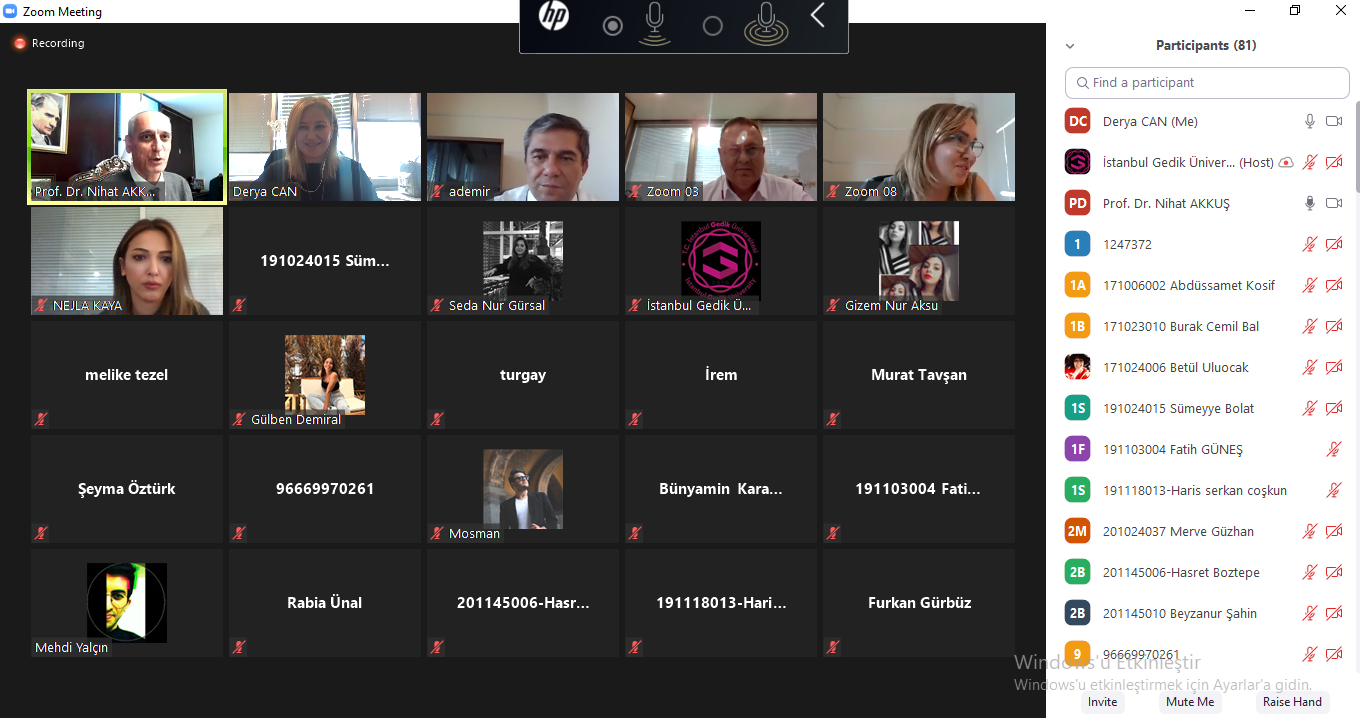Viewport: 1360px width, 718px height.
Task: Click camera-off icon for Beyzanur Şahin
Action: 1334,613
